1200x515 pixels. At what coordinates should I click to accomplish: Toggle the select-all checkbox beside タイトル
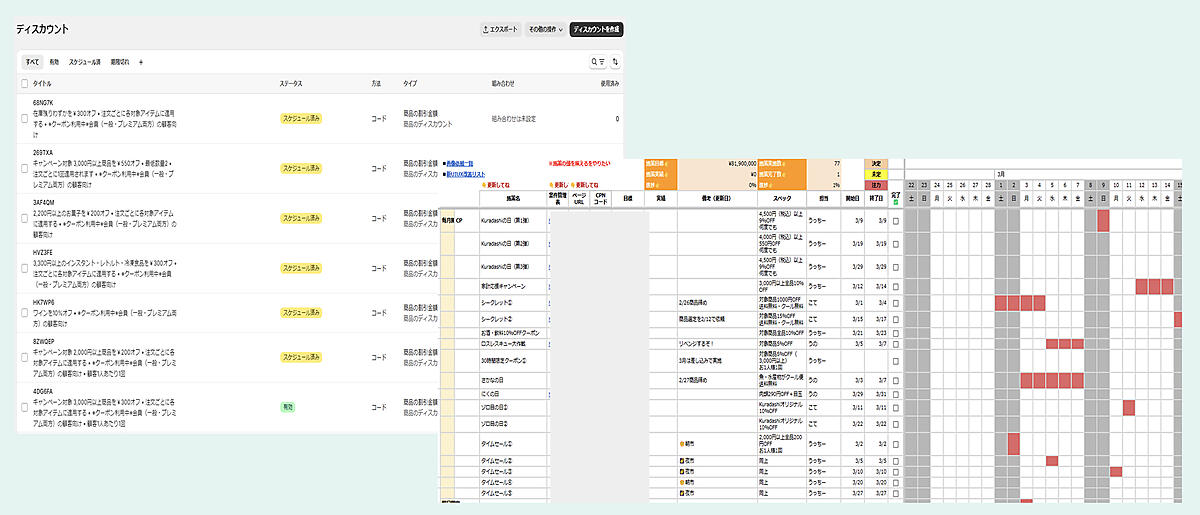pos(25,83)
